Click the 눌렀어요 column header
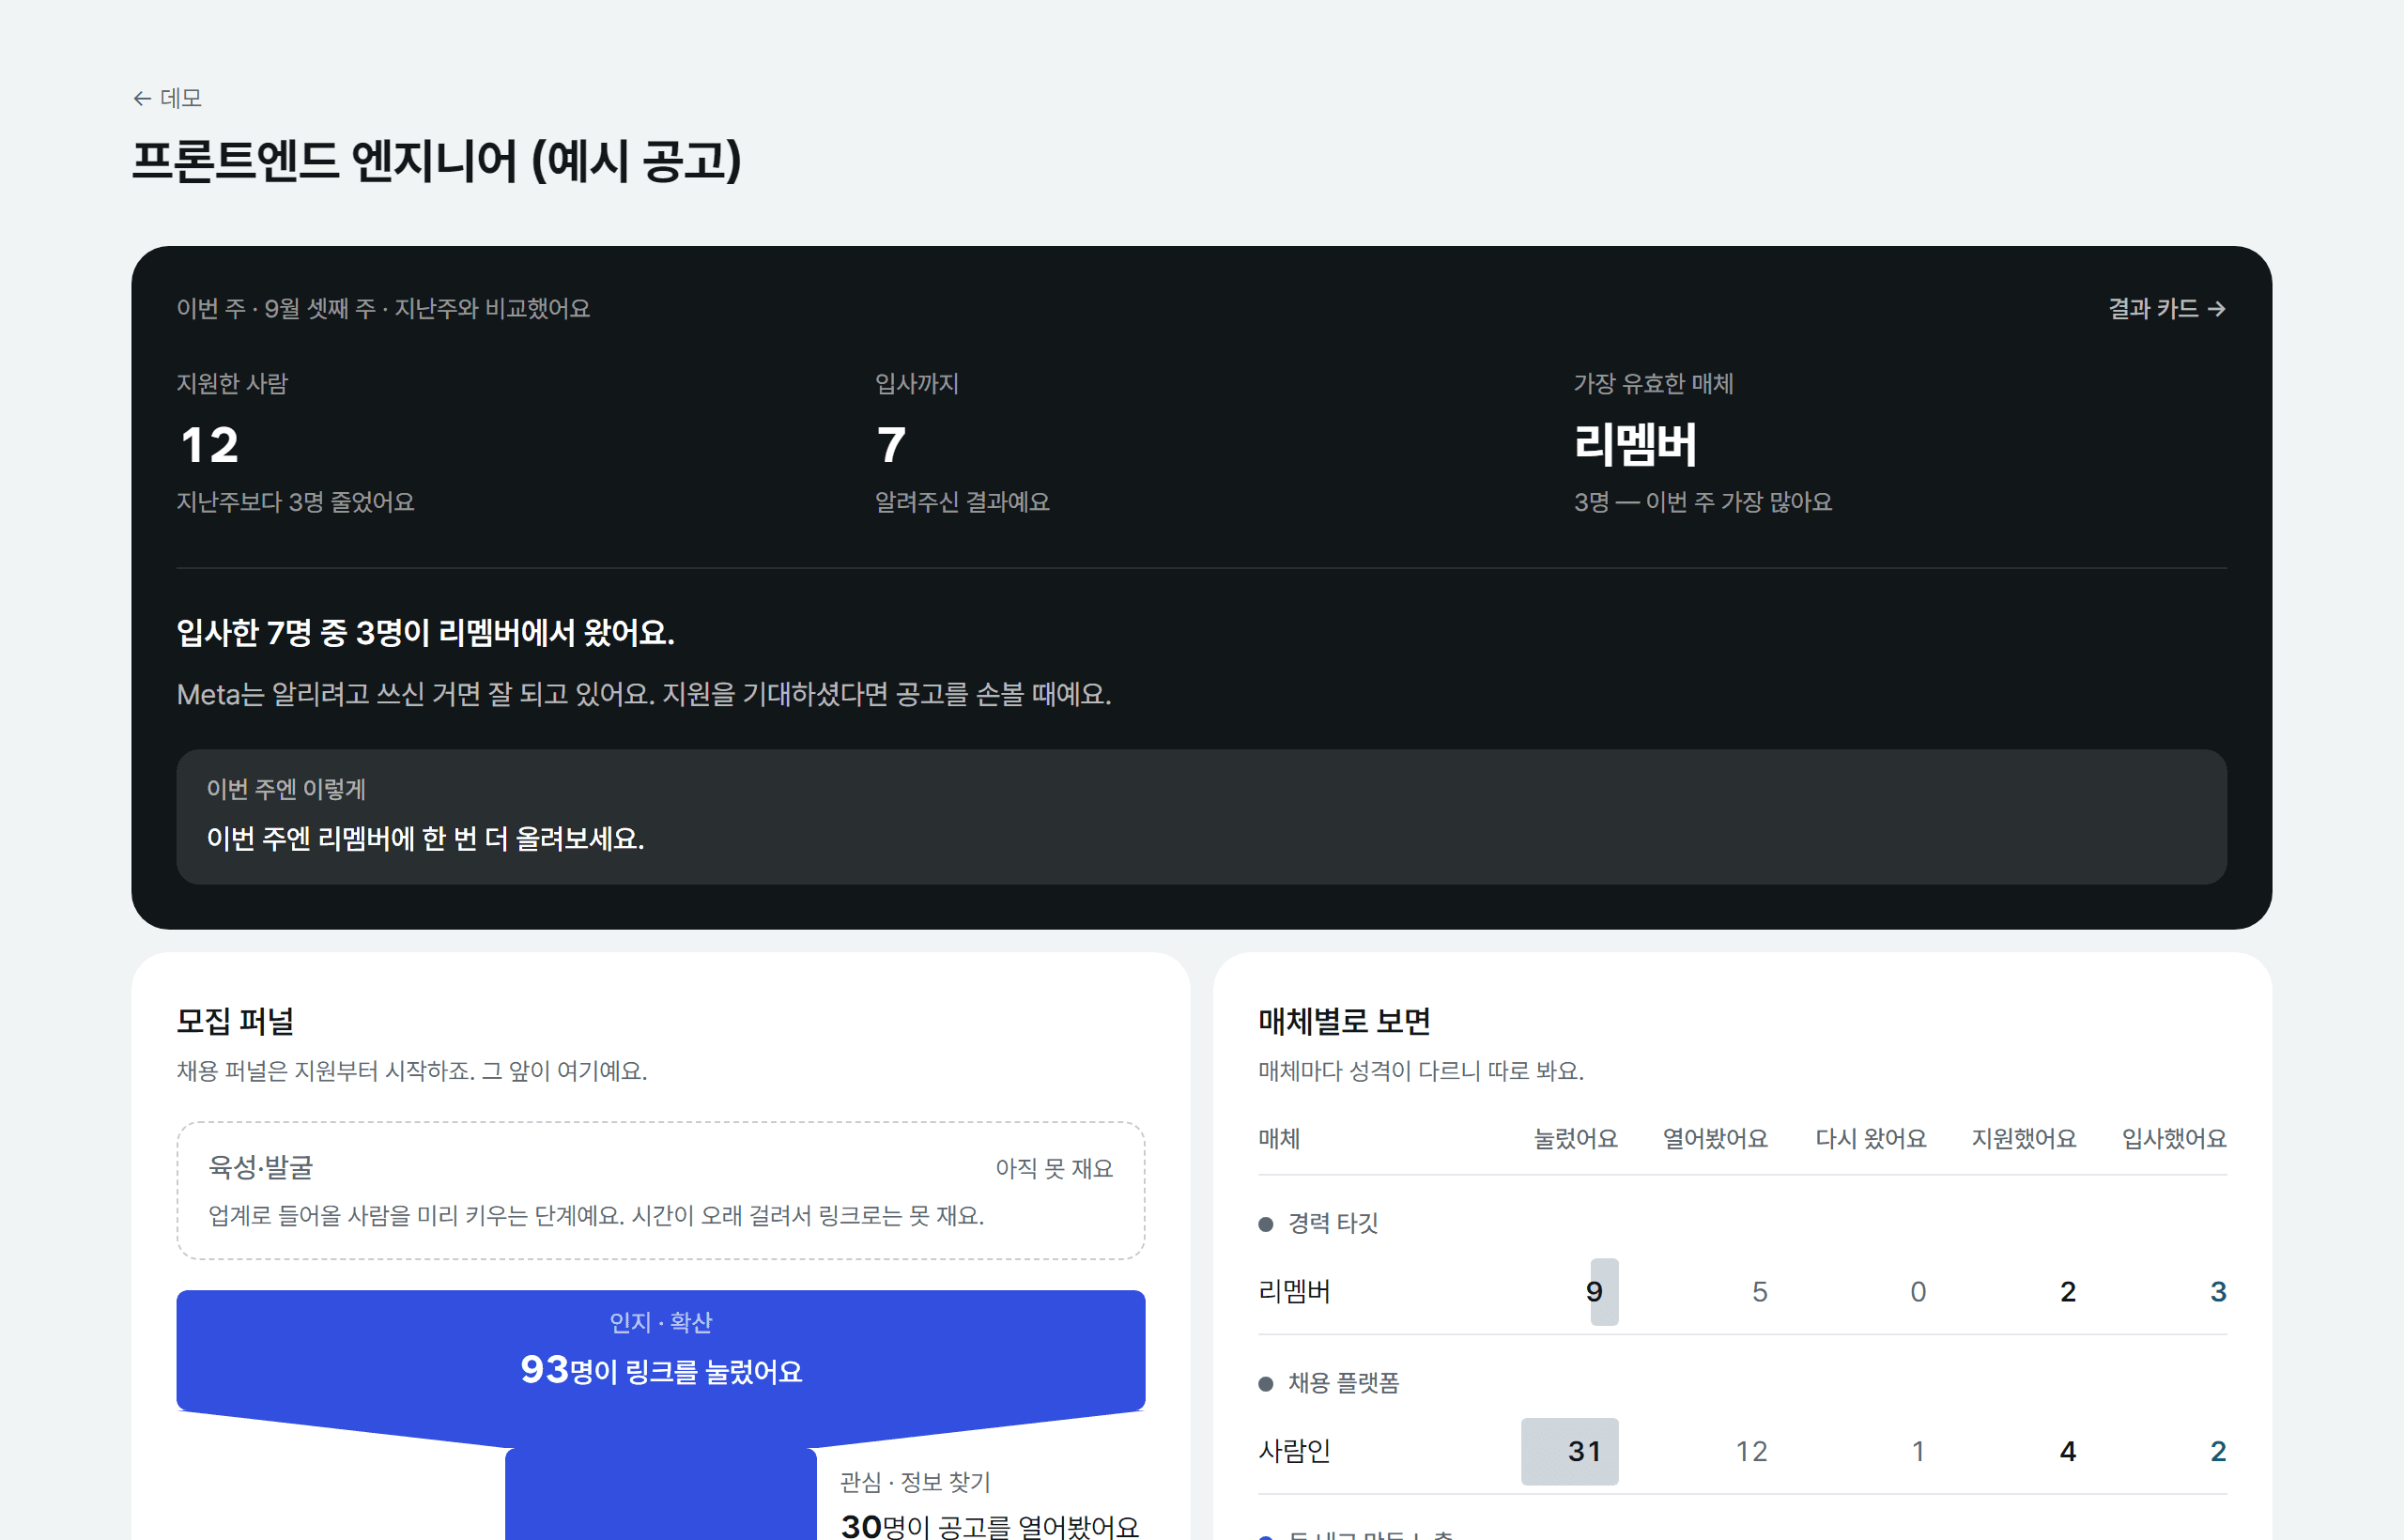The image size is (2404, 1540). 1576,1138
